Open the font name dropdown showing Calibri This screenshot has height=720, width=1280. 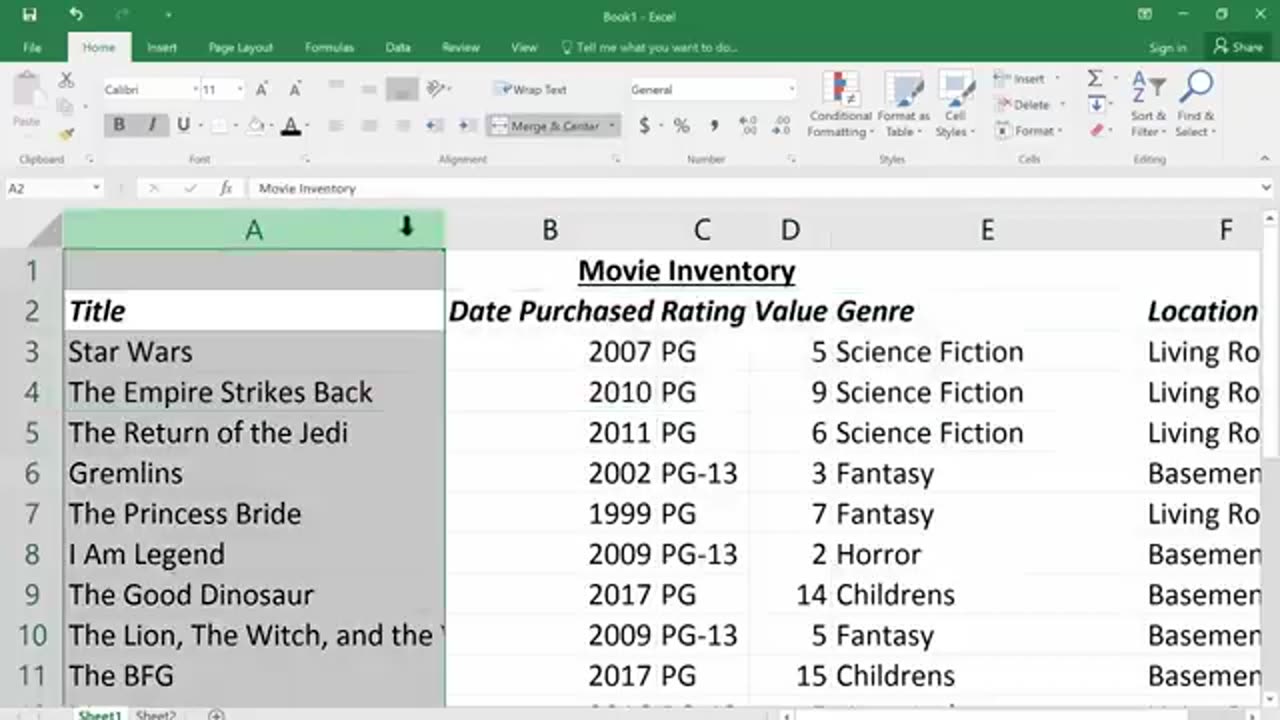(x=195, y=90)
